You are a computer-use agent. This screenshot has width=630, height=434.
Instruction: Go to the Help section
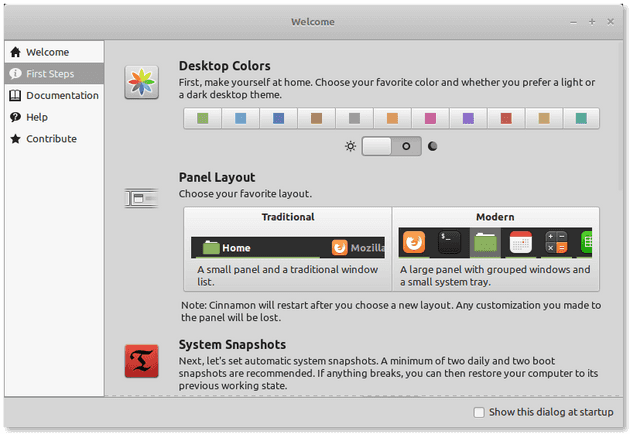(x=54, y=117)
